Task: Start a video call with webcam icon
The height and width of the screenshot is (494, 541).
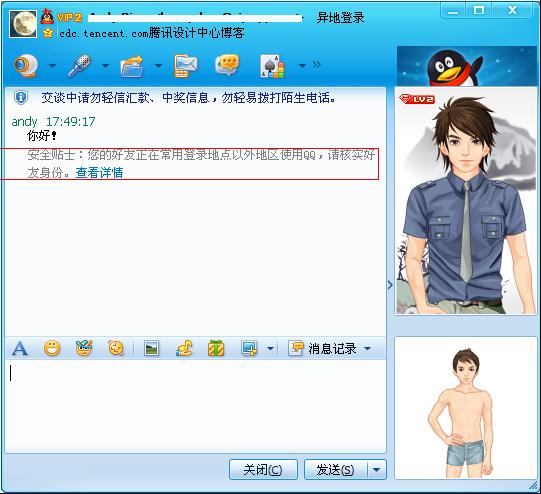Action: coord(26,65)
